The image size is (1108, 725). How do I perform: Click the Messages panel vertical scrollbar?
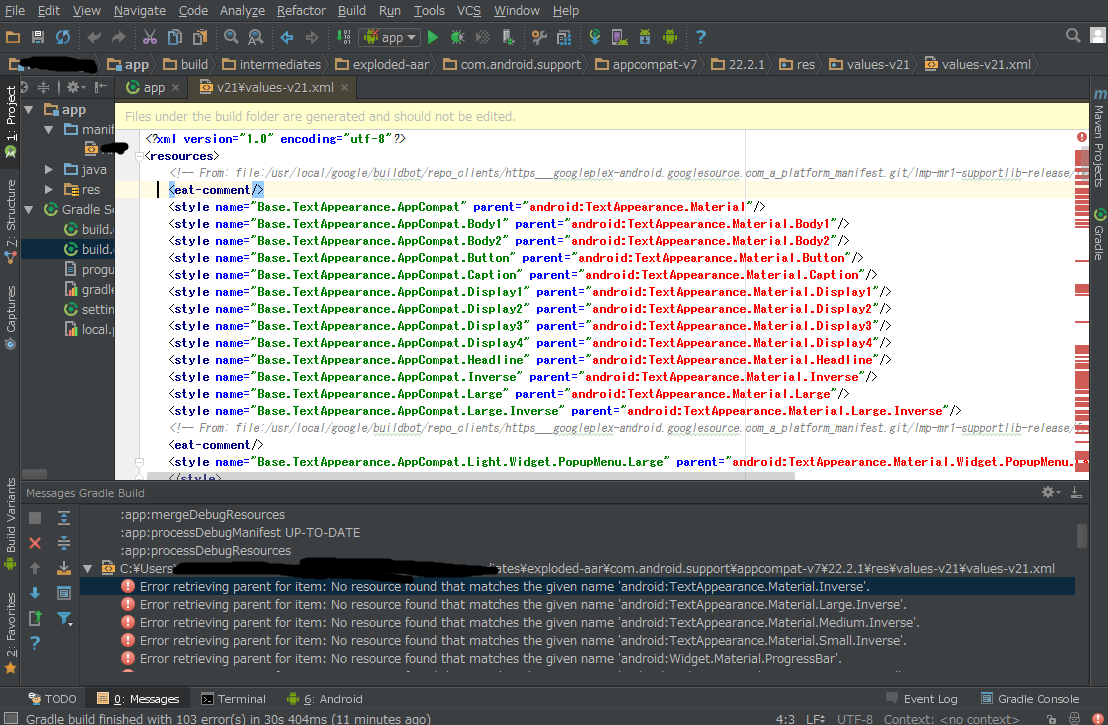pyautogui.click(x=1081, y=536)
